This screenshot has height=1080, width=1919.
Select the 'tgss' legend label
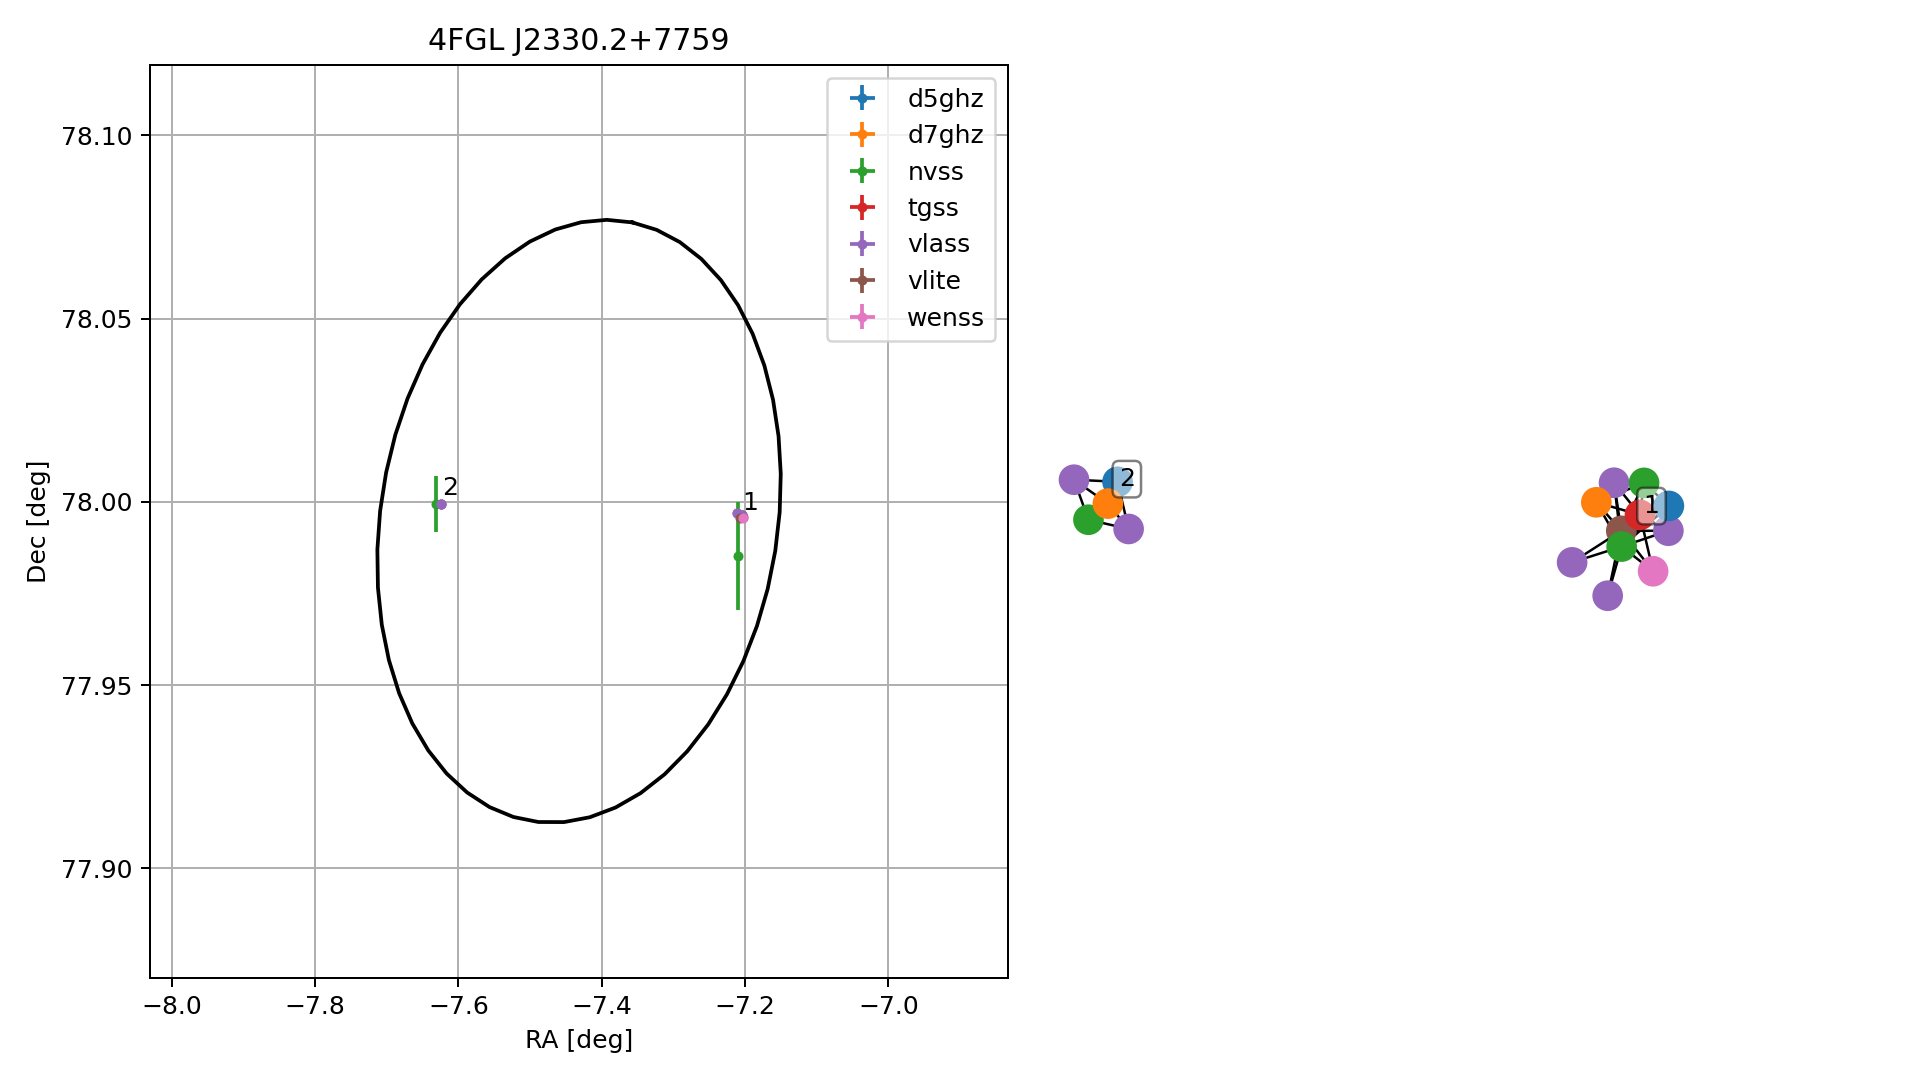(933, 208)
